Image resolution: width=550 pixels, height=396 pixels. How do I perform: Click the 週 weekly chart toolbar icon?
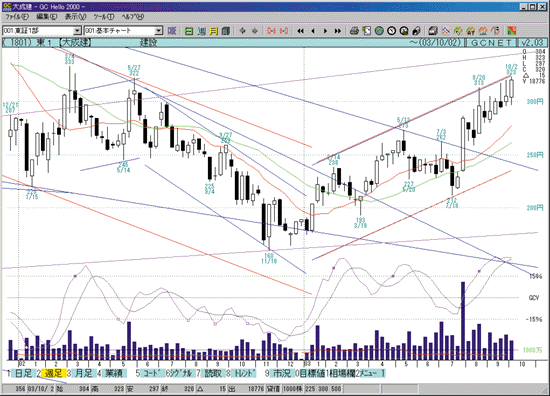(201, 31)
